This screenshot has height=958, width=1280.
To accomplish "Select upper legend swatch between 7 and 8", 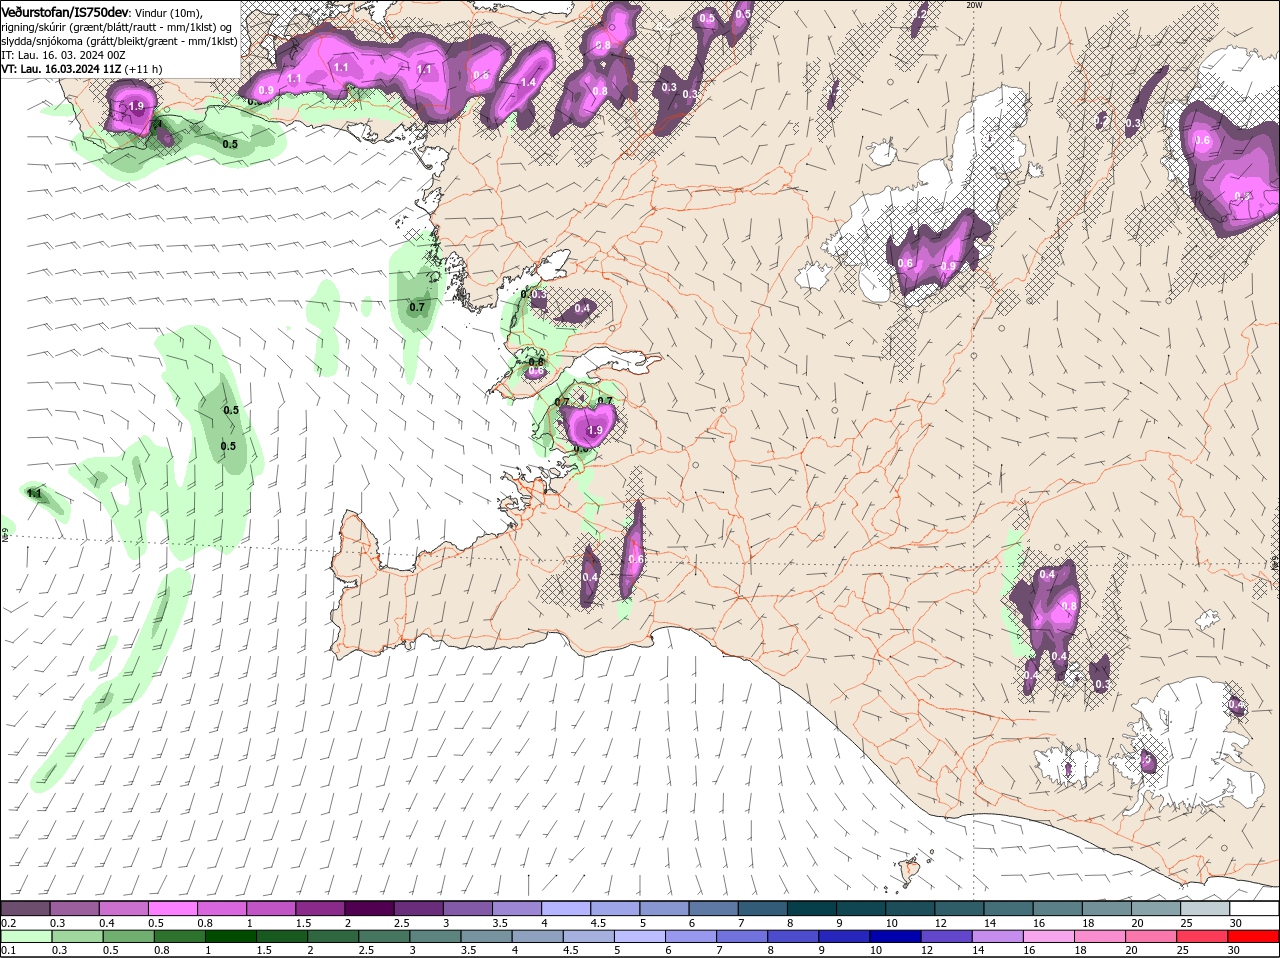I will (x=763, y=908).
